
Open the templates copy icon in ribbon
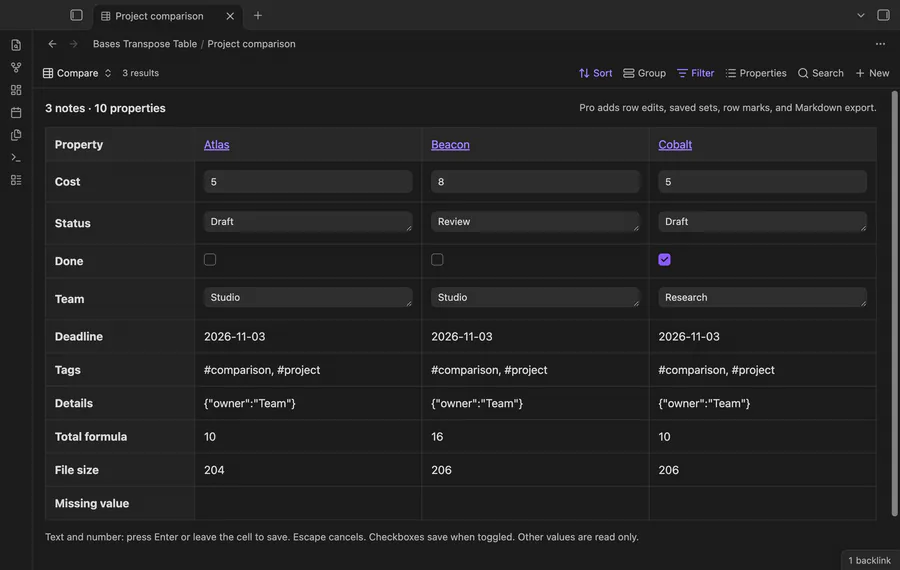[16, 135]
